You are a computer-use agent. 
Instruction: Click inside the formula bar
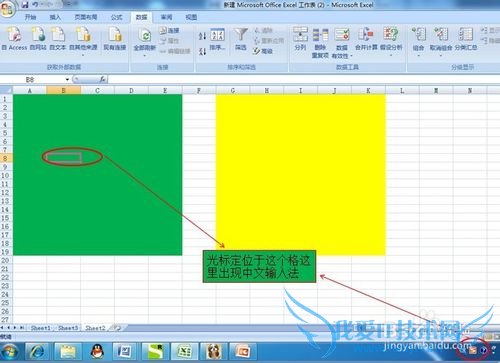pyautogui.click(x=303, y=79)
